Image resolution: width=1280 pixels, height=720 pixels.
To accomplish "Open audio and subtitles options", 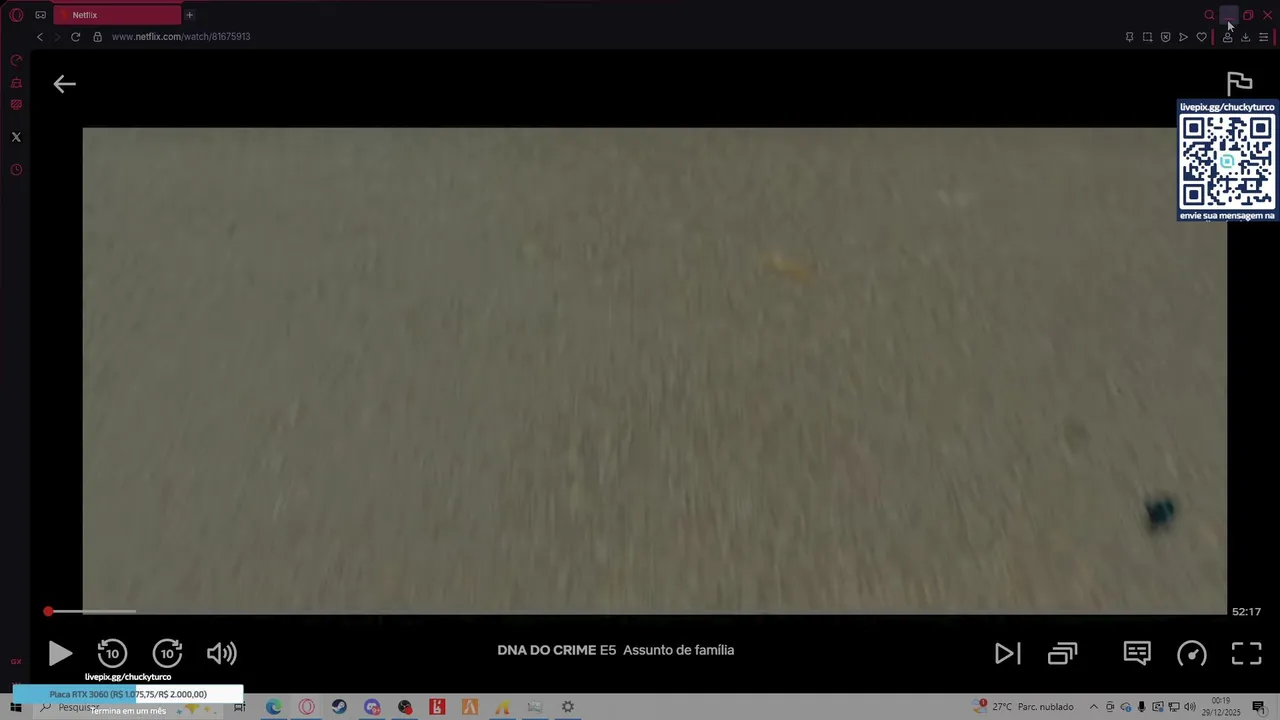I will click(1137, 654).
